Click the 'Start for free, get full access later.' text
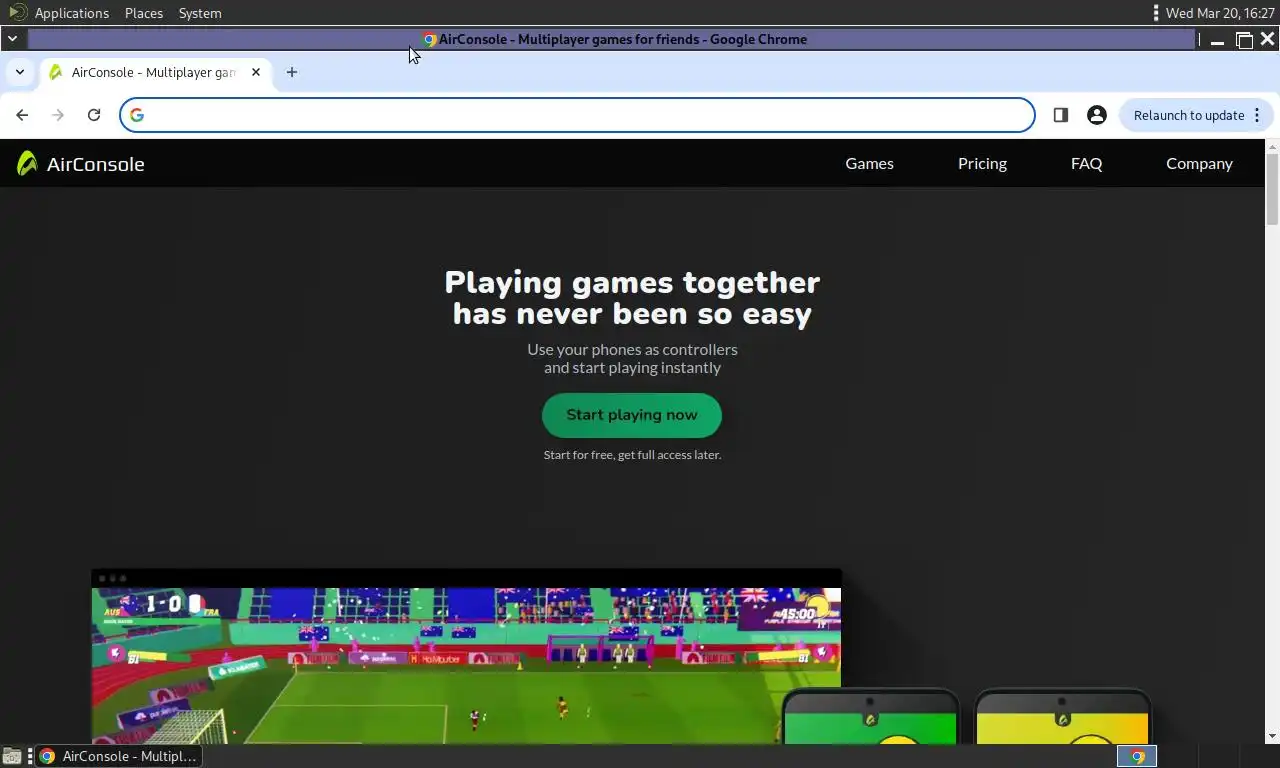Viewport: 1280px width, 768px height. click(632, 455)
